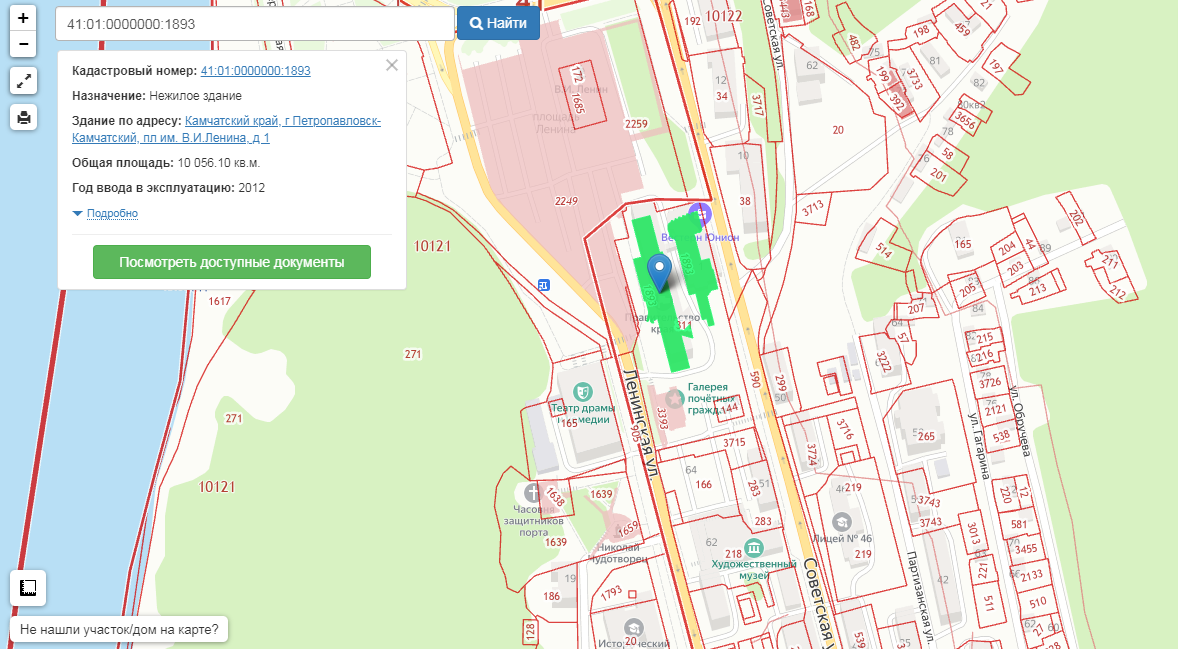
Task: Click the Вестерн Юнион purple icon
Action: (x=701, y=211)
